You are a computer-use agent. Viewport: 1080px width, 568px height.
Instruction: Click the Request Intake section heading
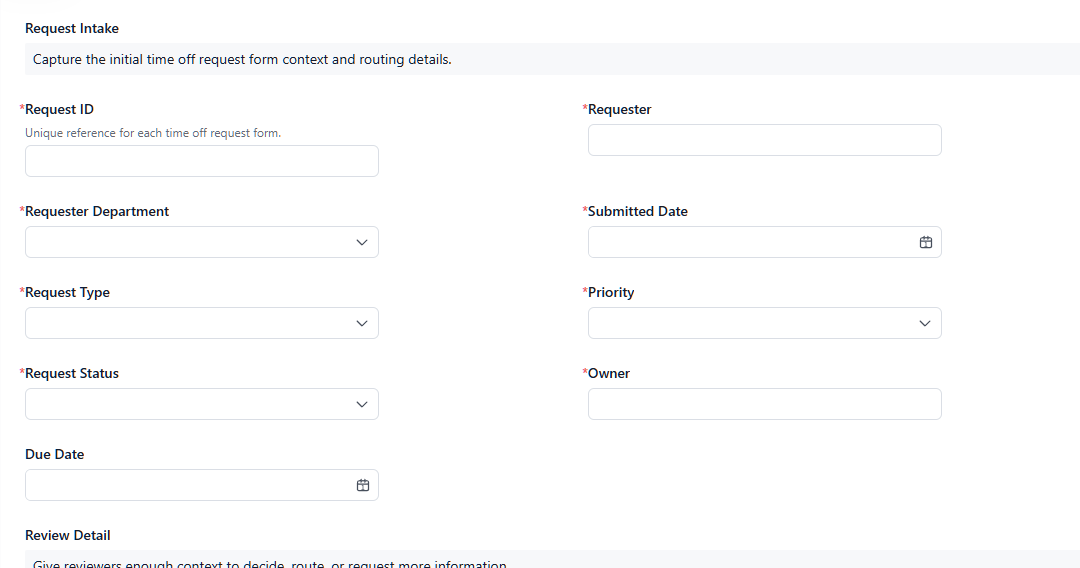tap(72, 28)
